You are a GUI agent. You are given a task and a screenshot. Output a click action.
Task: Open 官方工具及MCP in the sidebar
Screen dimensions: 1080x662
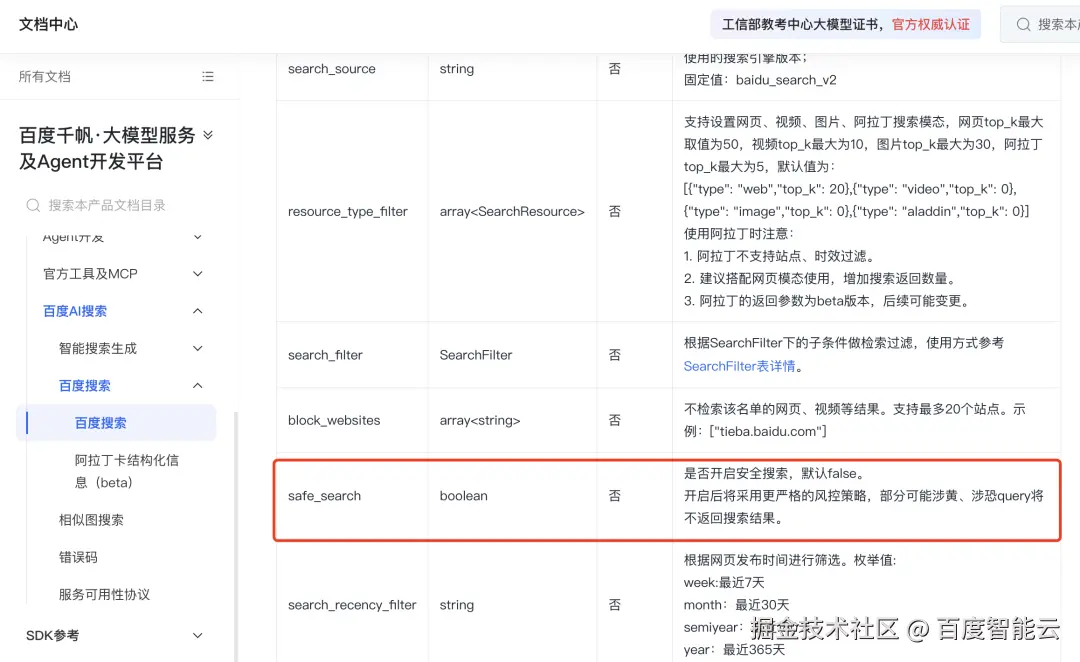click(90, 274)
